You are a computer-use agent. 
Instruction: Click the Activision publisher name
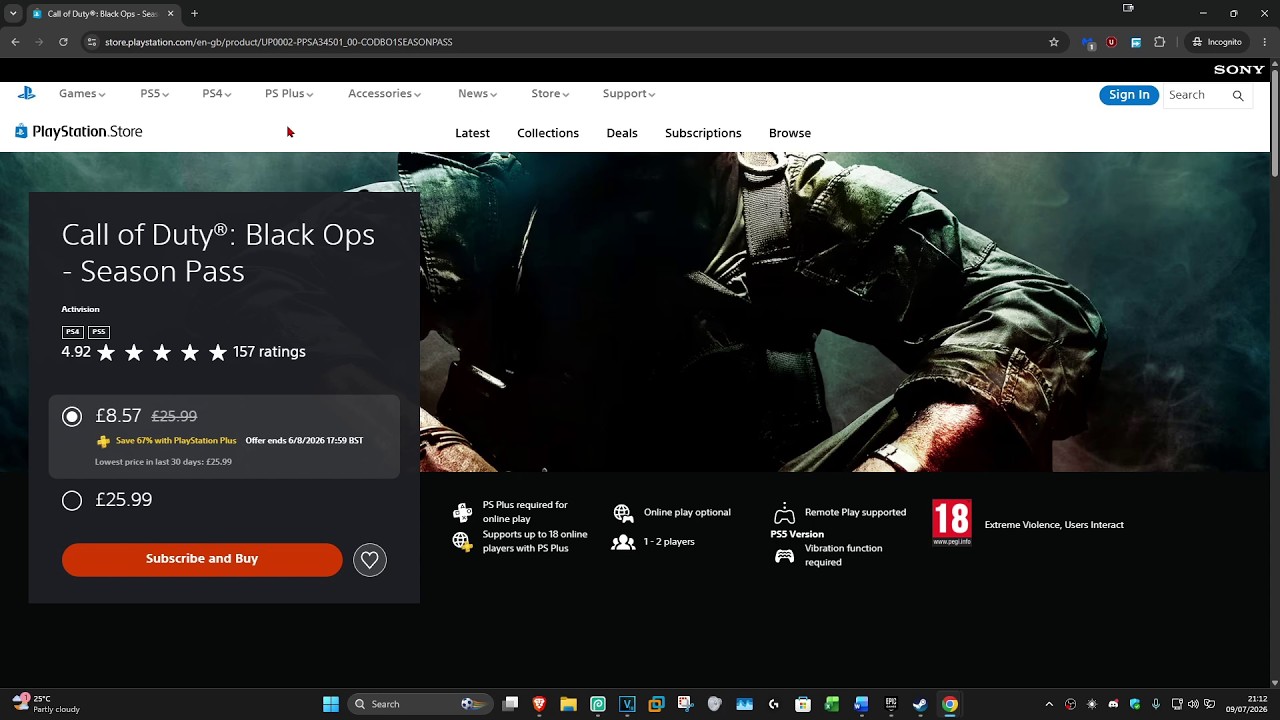click(80, 309)
